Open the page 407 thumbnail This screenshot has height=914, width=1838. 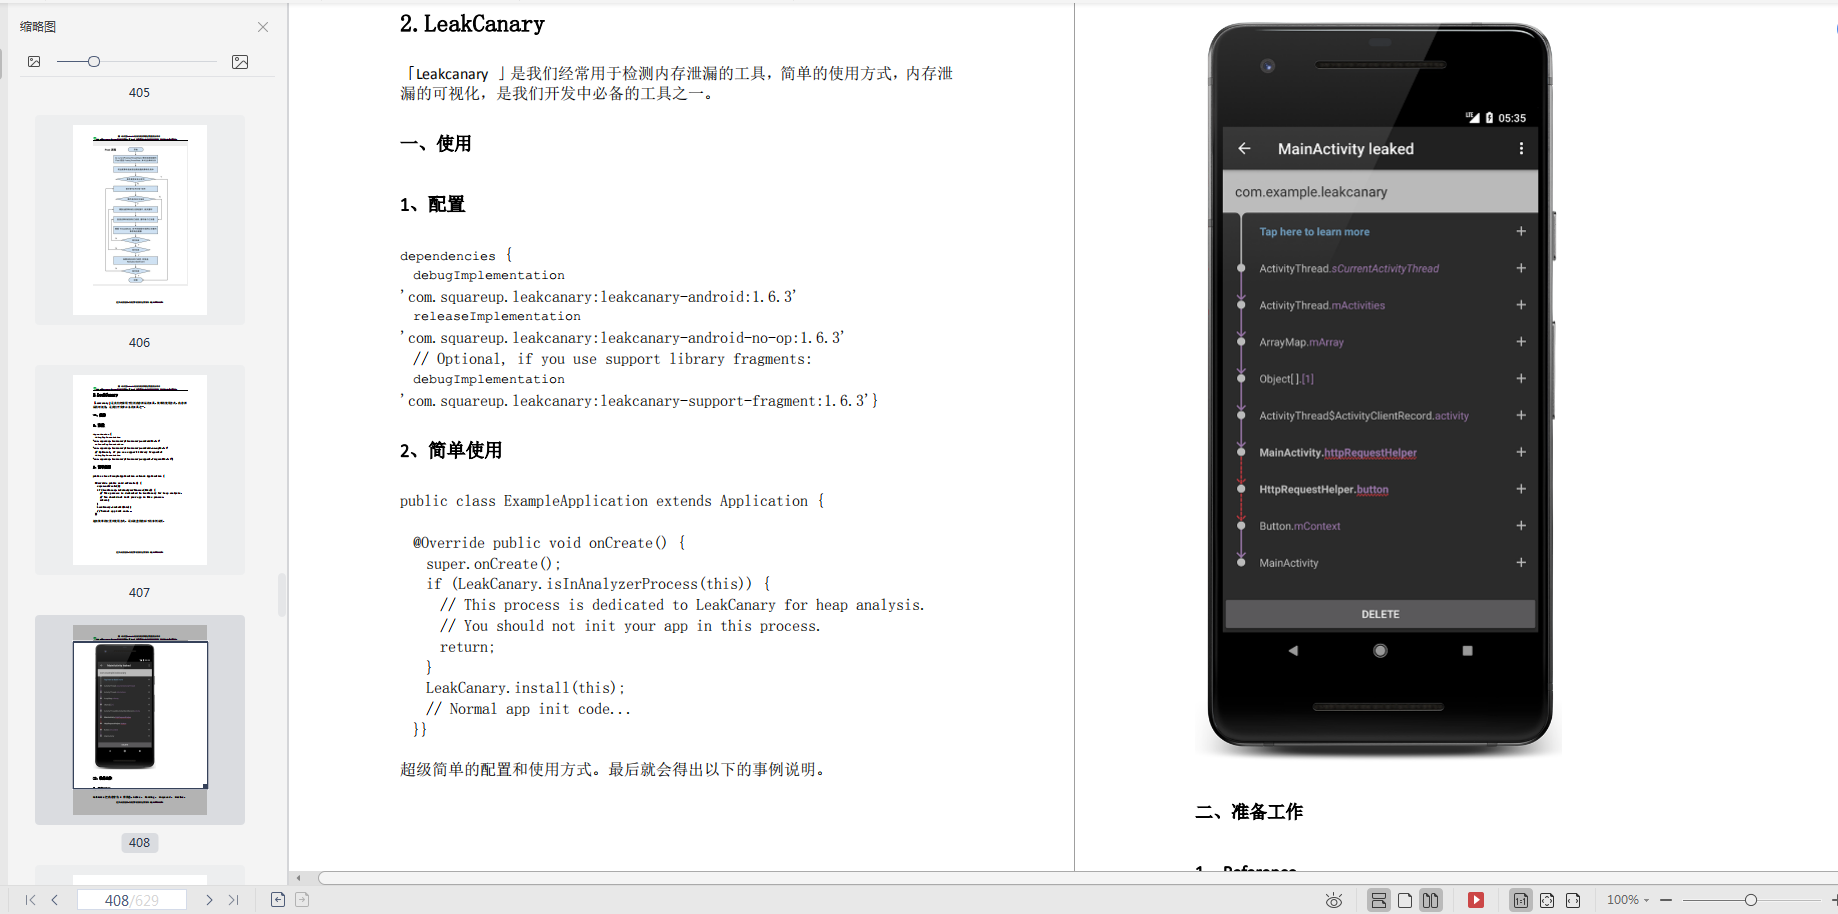tap(140, 470)
